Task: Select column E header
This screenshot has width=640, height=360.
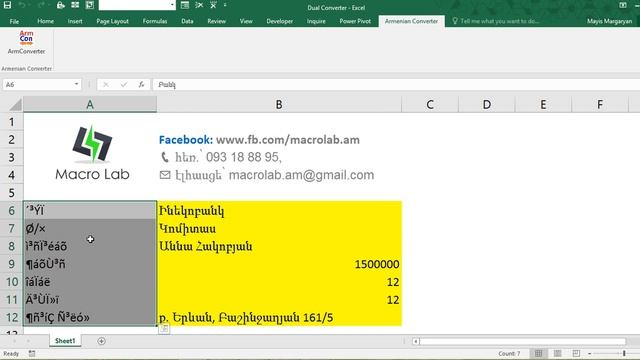Action: 543,104
